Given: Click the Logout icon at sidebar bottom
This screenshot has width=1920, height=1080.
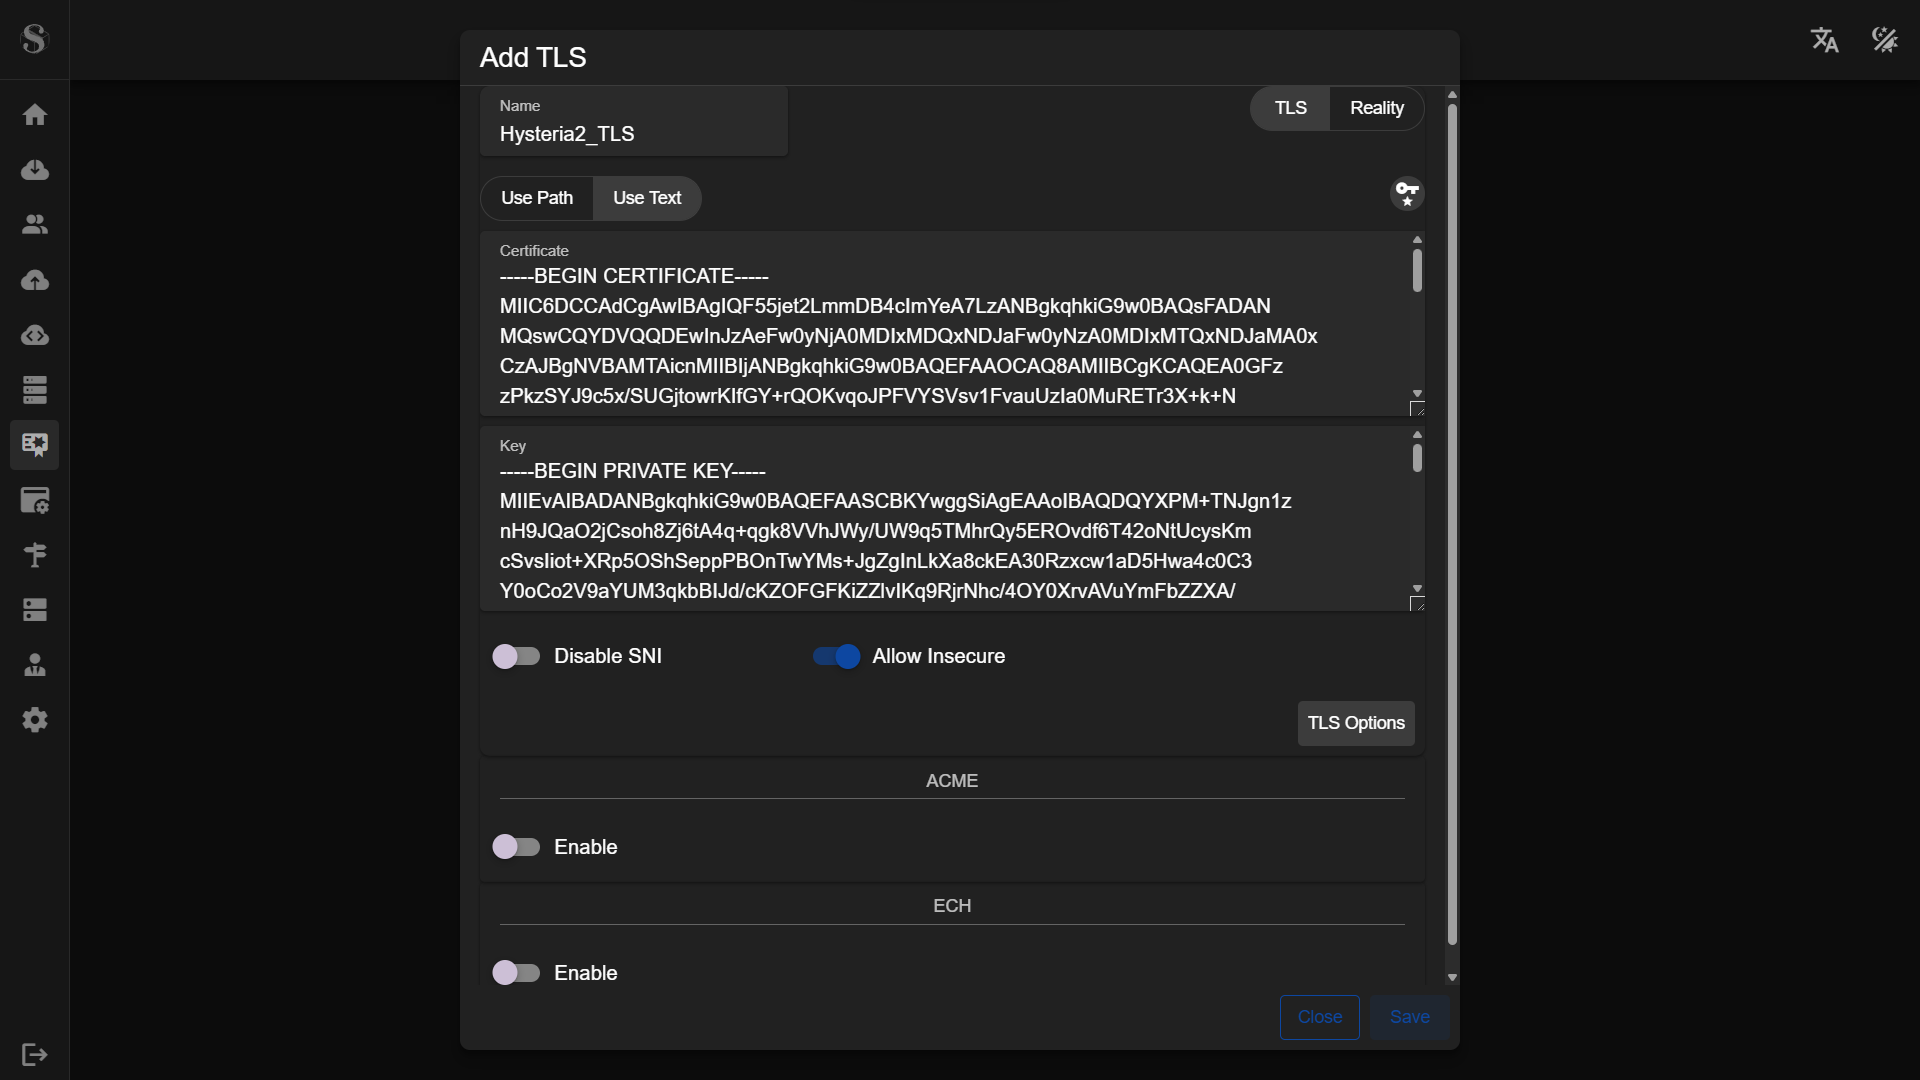Looking at the screenshot, I should tap(35, 1055).
